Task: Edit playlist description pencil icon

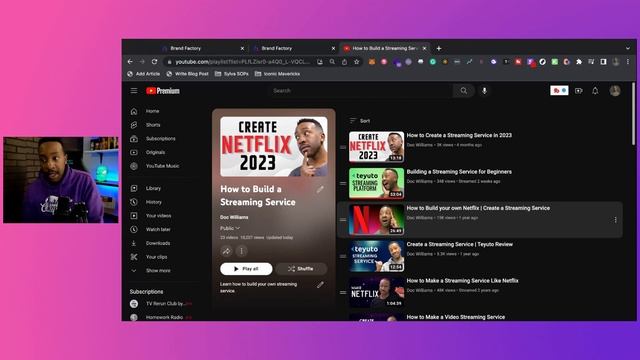Action: pos(320,285)
